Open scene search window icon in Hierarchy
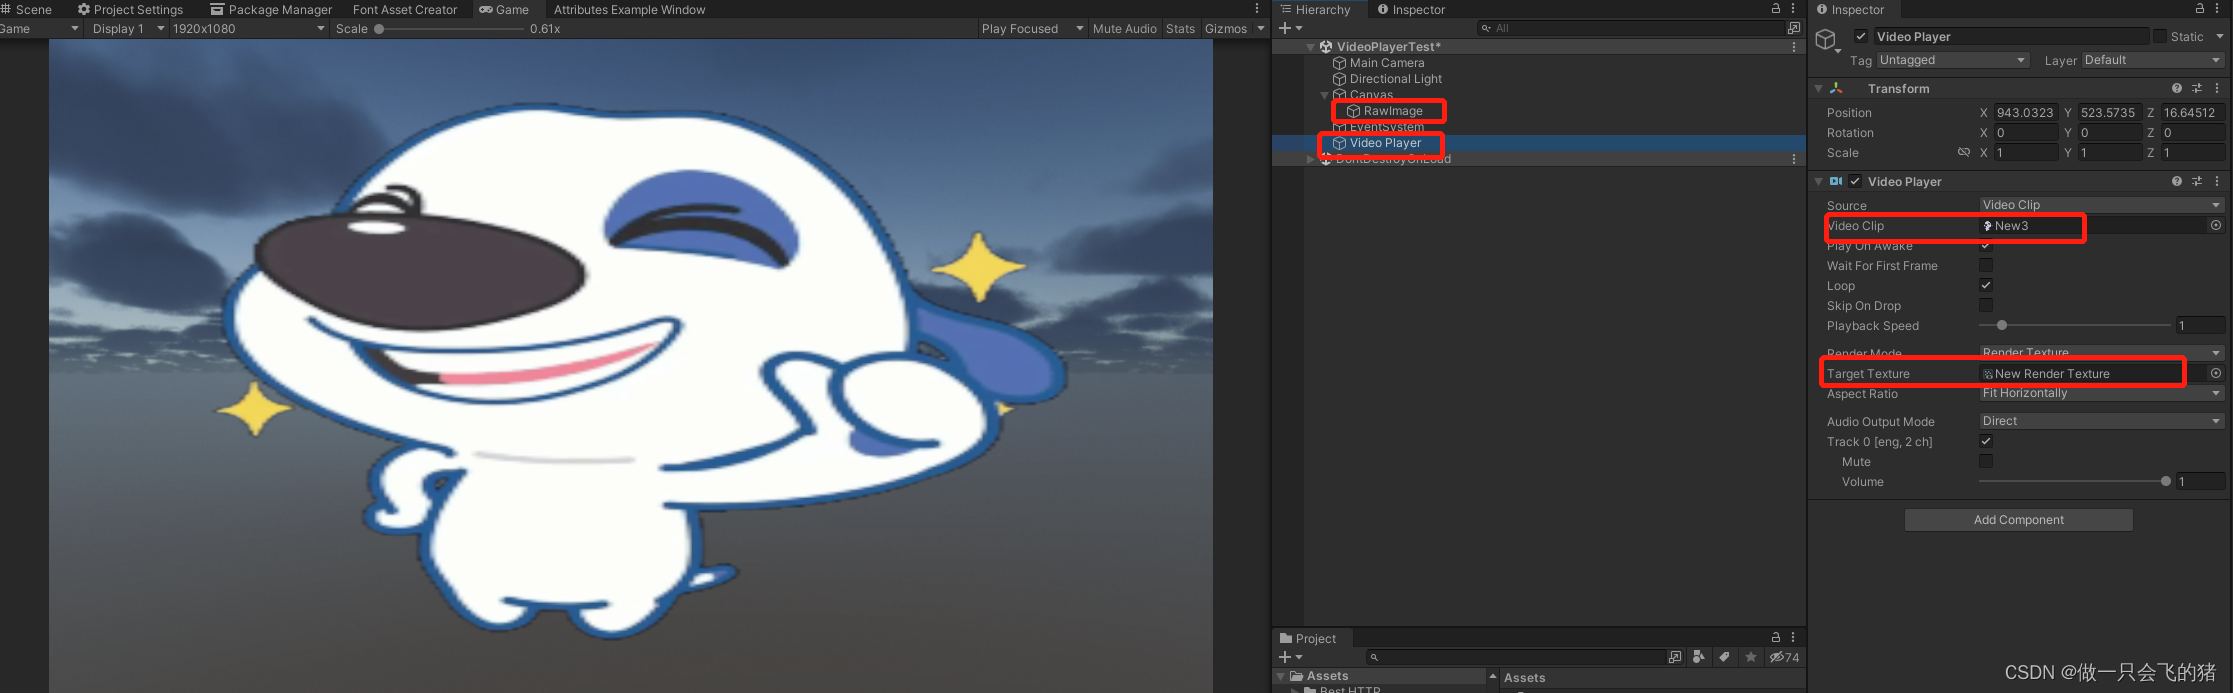Viewport: 2233px width, 693px height. click(x=1794, y=28)
